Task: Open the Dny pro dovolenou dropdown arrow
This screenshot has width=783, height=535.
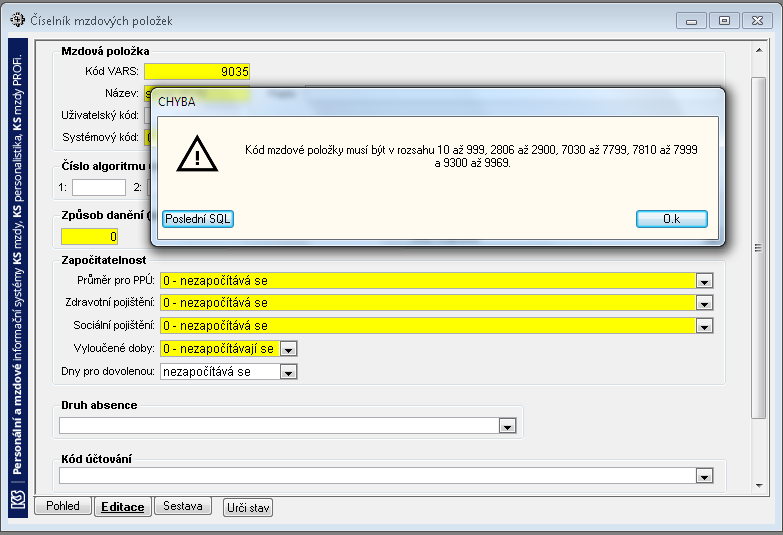Action: (289, 372)
